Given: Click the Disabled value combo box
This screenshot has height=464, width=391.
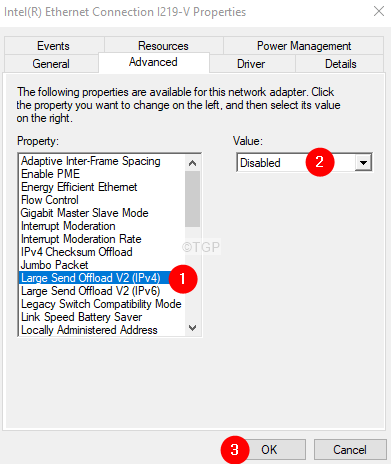Looking at the screenshot, I should pos(304,163).
